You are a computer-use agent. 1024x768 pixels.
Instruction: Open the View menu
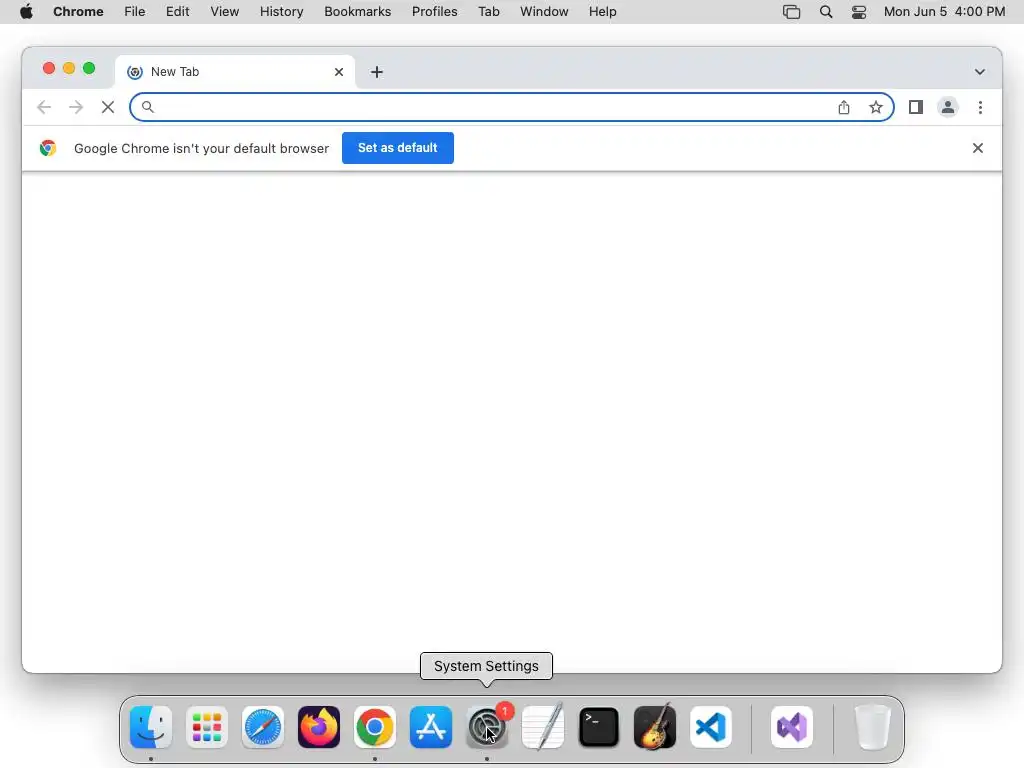click(x=225, y=12)
